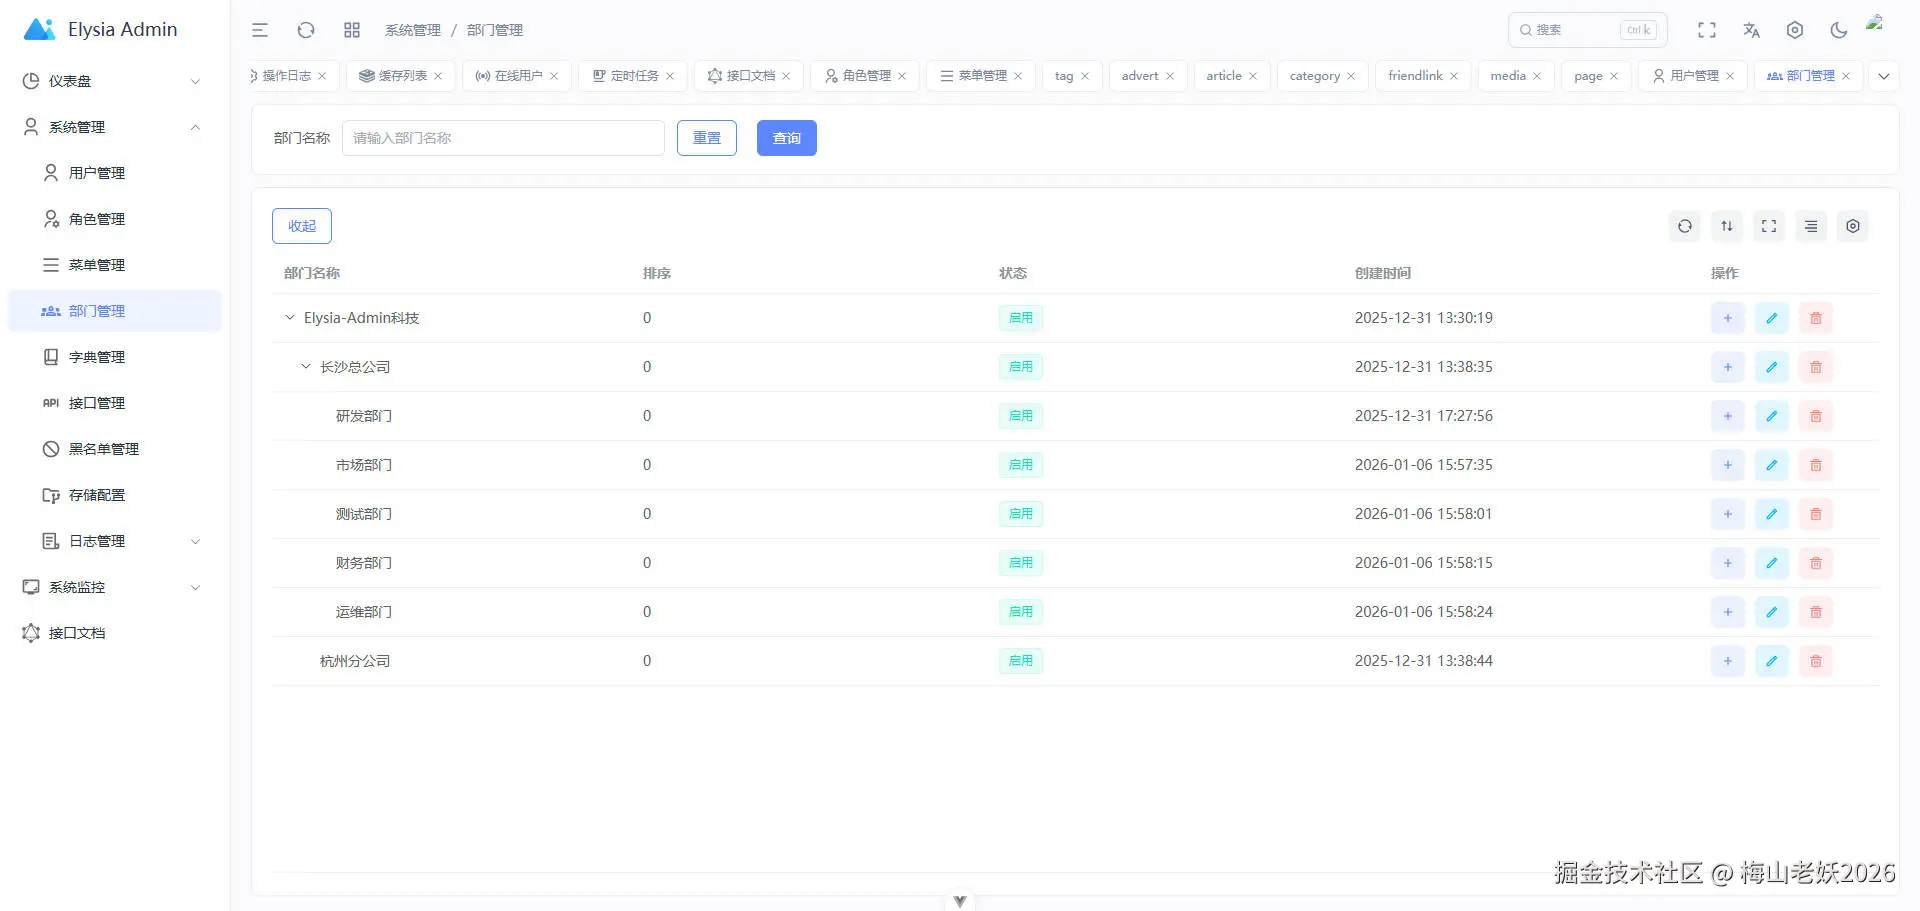This screenshot has width=1920, height=911.
Task: Edit the 运维部门 row
Action: pyautogui.click(x=1772, y=612)
